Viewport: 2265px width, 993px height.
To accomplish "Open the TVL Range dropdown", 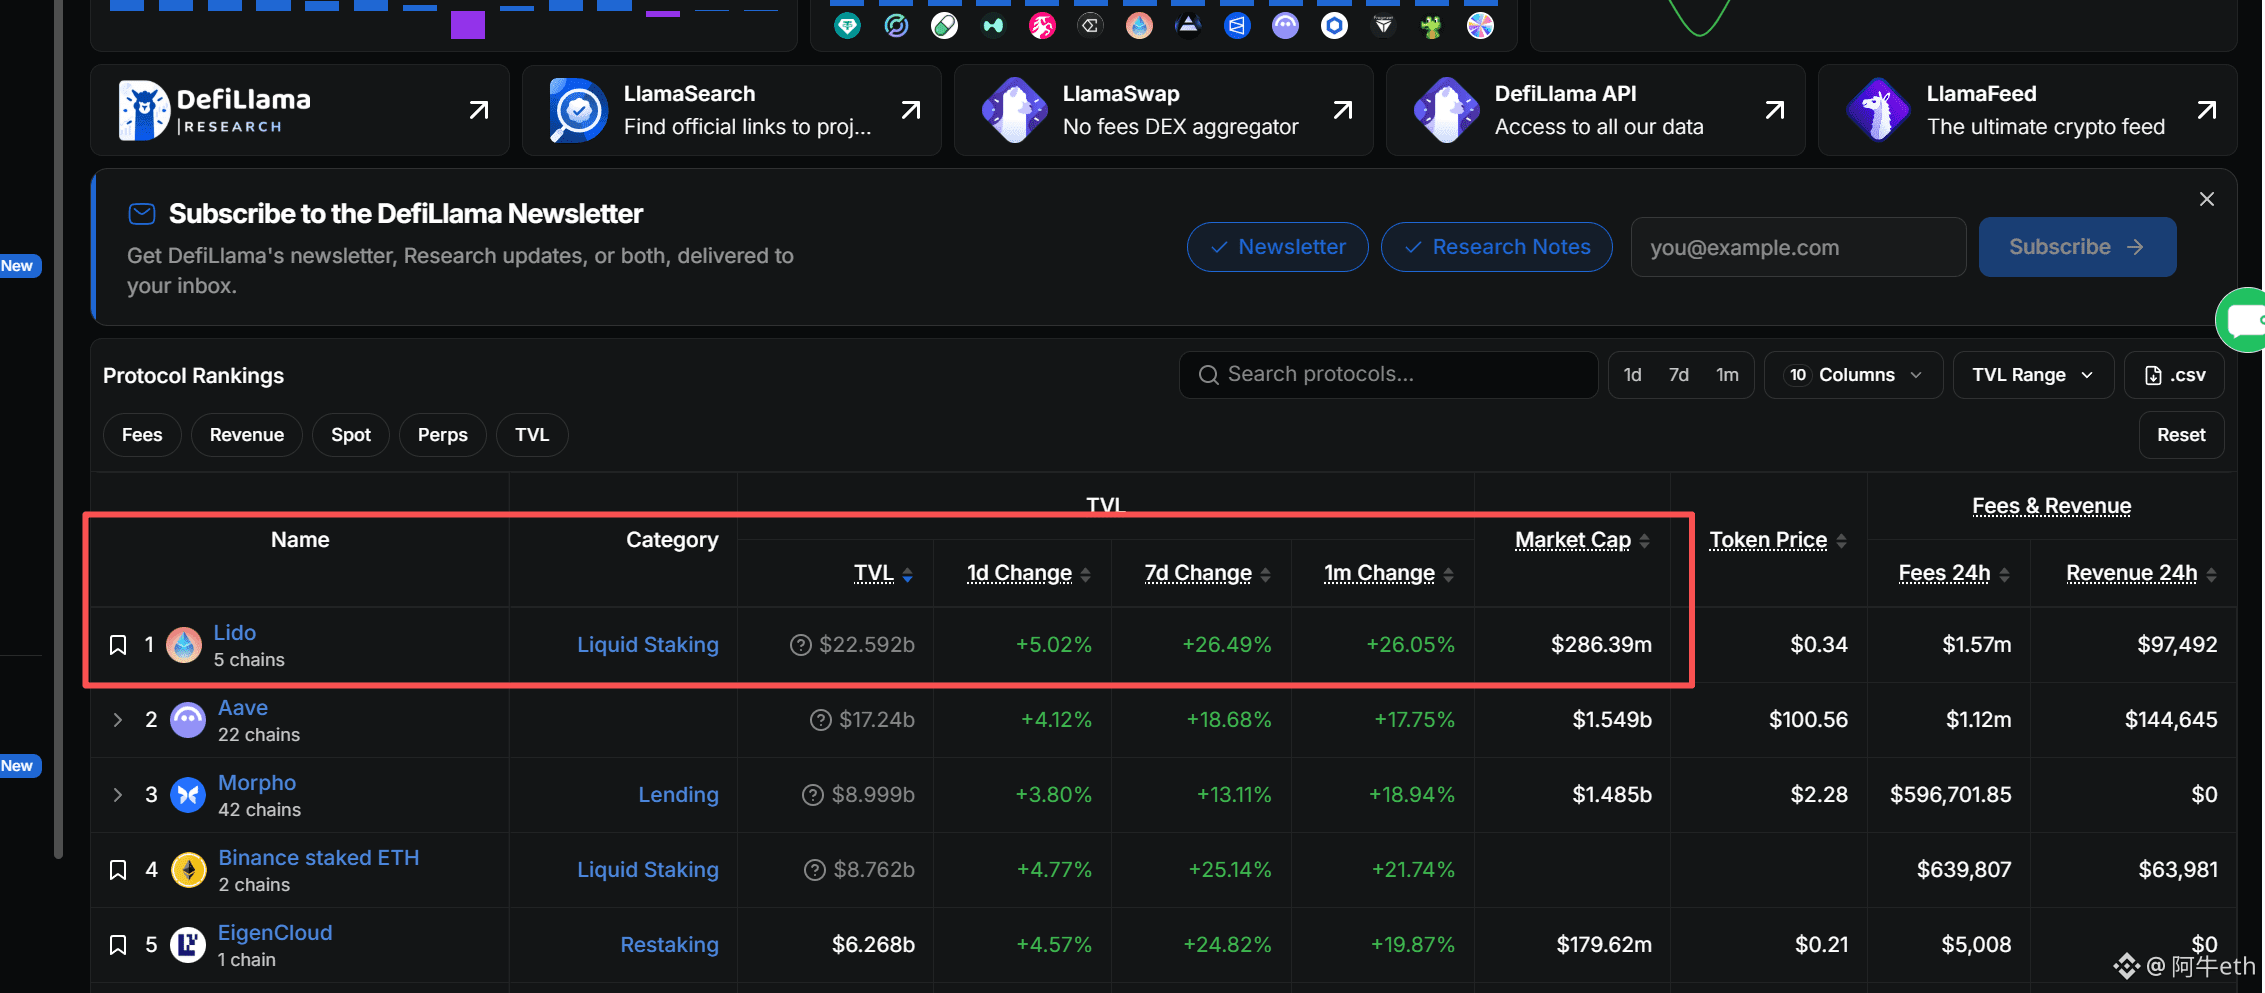I will 2033,375.
